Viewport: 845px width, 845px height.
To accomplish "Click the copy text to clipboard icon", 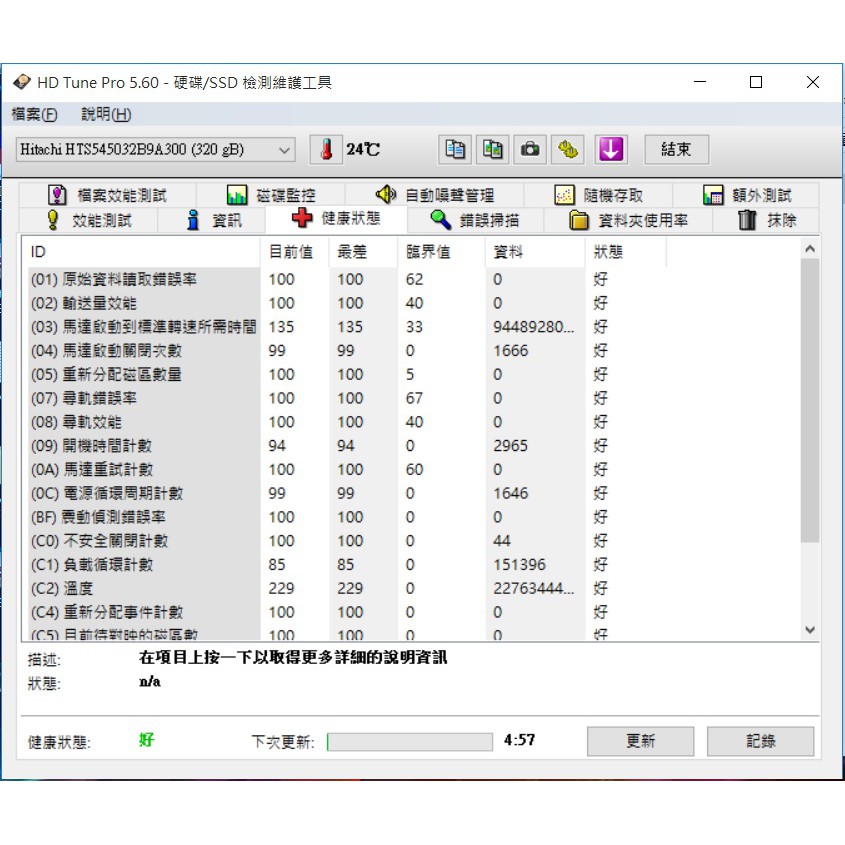I will 455,150.
